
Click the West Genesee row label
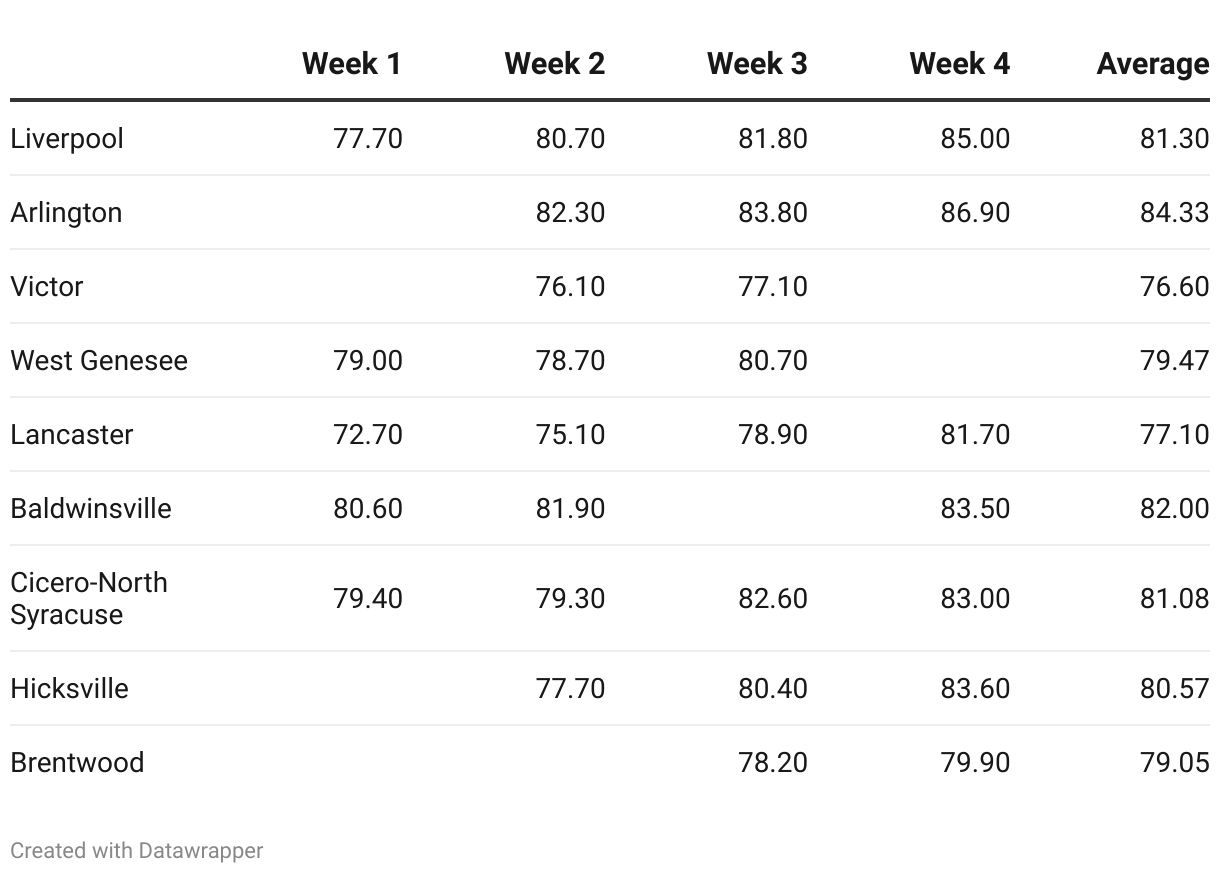point(99,360)
